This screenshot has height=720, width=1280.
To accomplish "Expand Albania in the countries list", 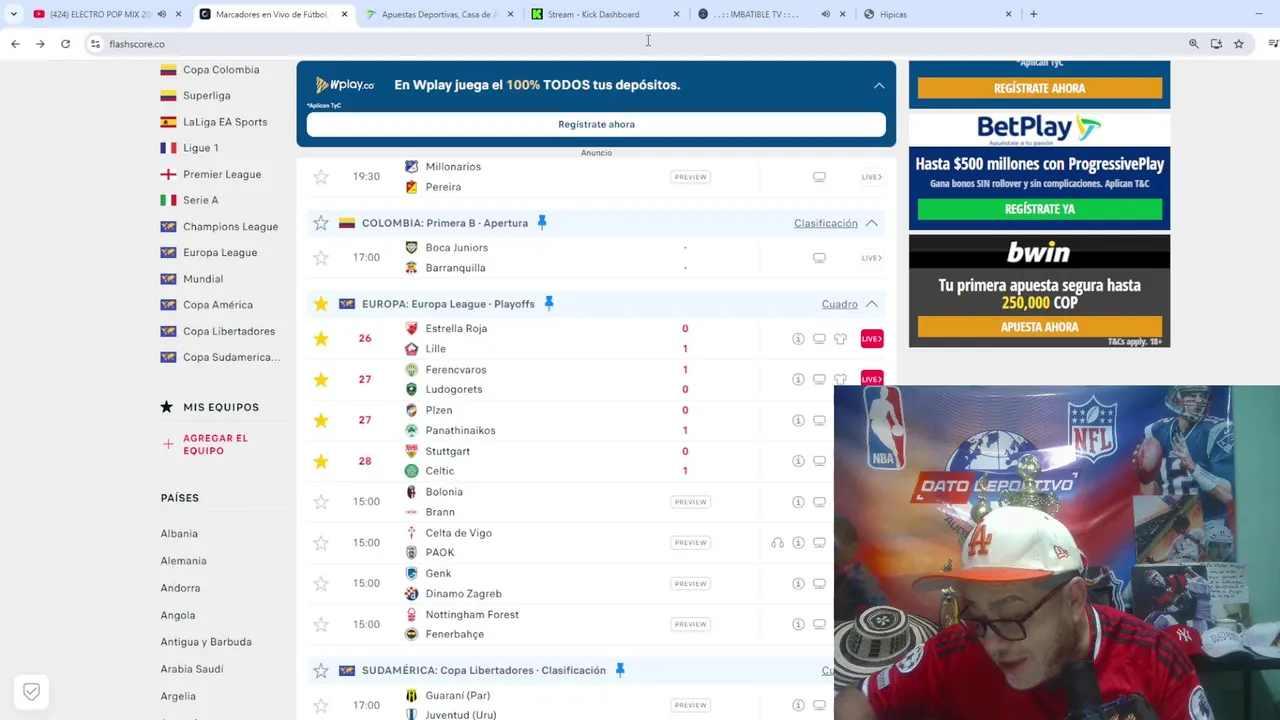I will pyautogui.click(x=179, y=534).
